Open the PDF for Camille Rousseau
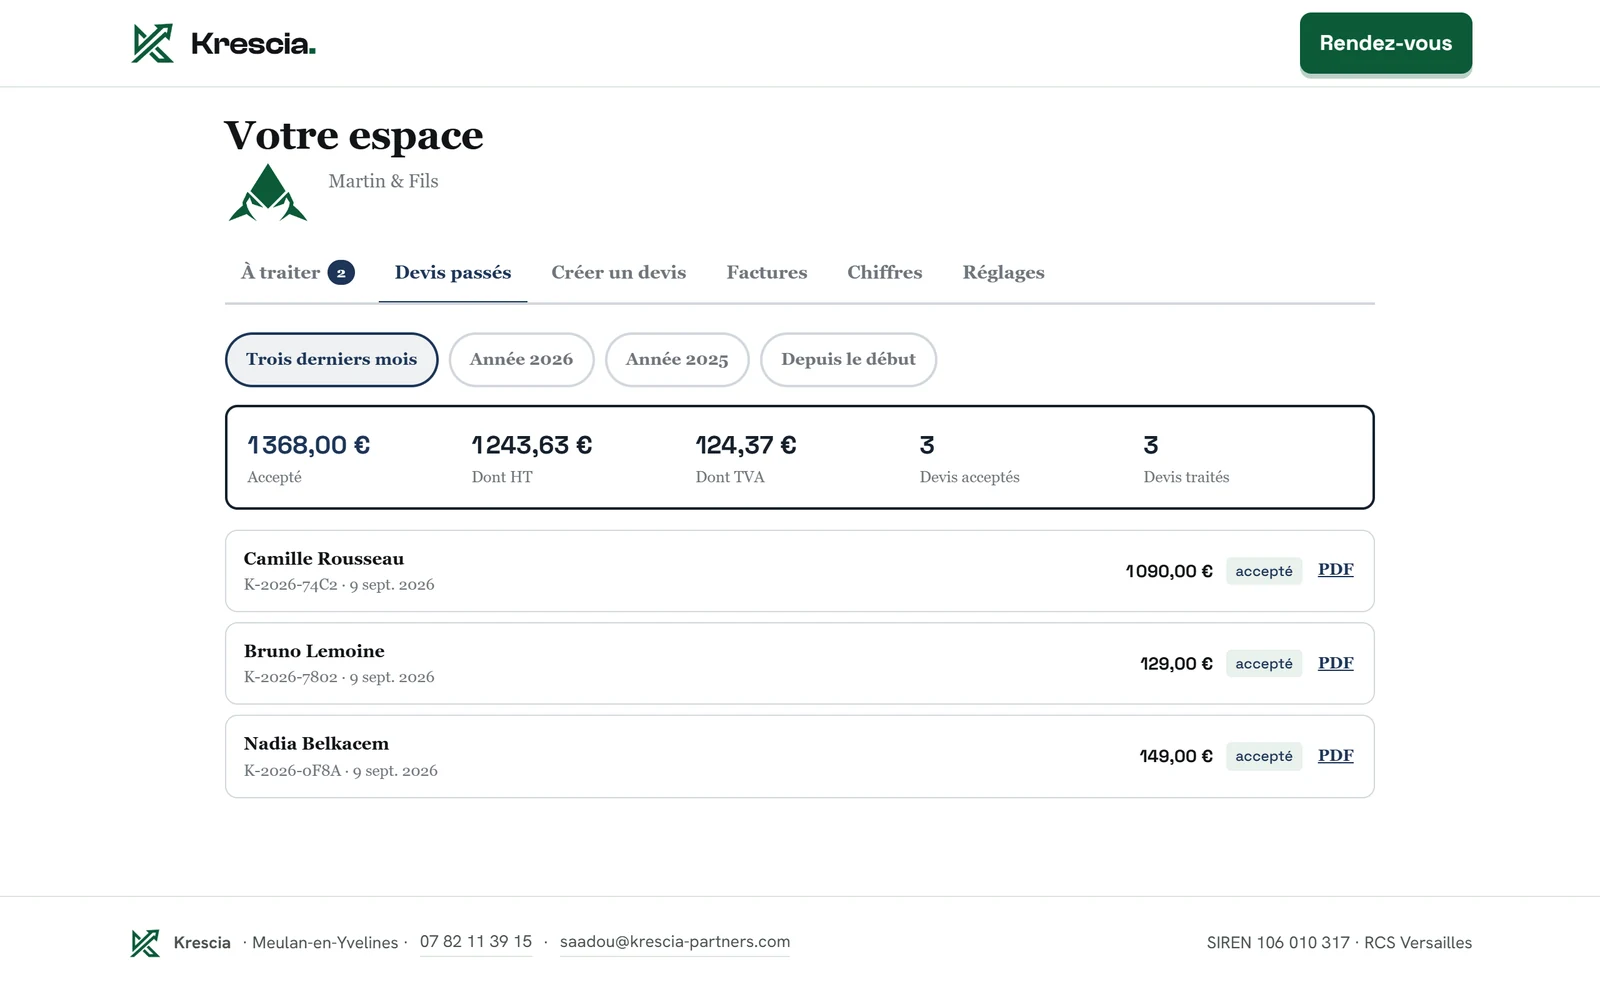Viewport: 1600px width, 992px height. point(1335,570)
